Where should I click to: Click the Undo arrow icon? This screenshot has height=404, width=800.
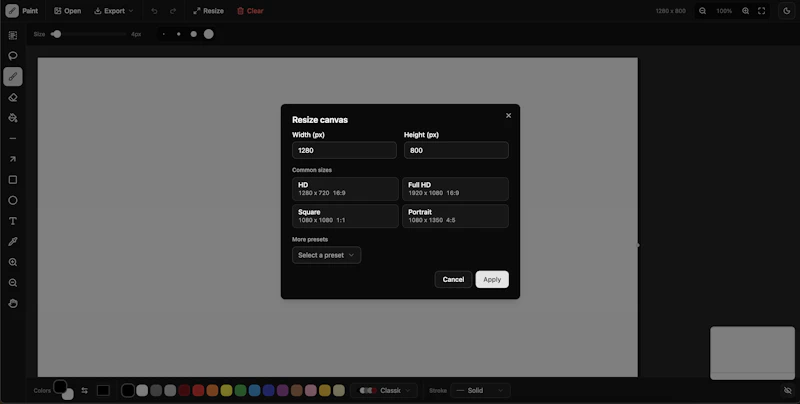tap(154, 11)
